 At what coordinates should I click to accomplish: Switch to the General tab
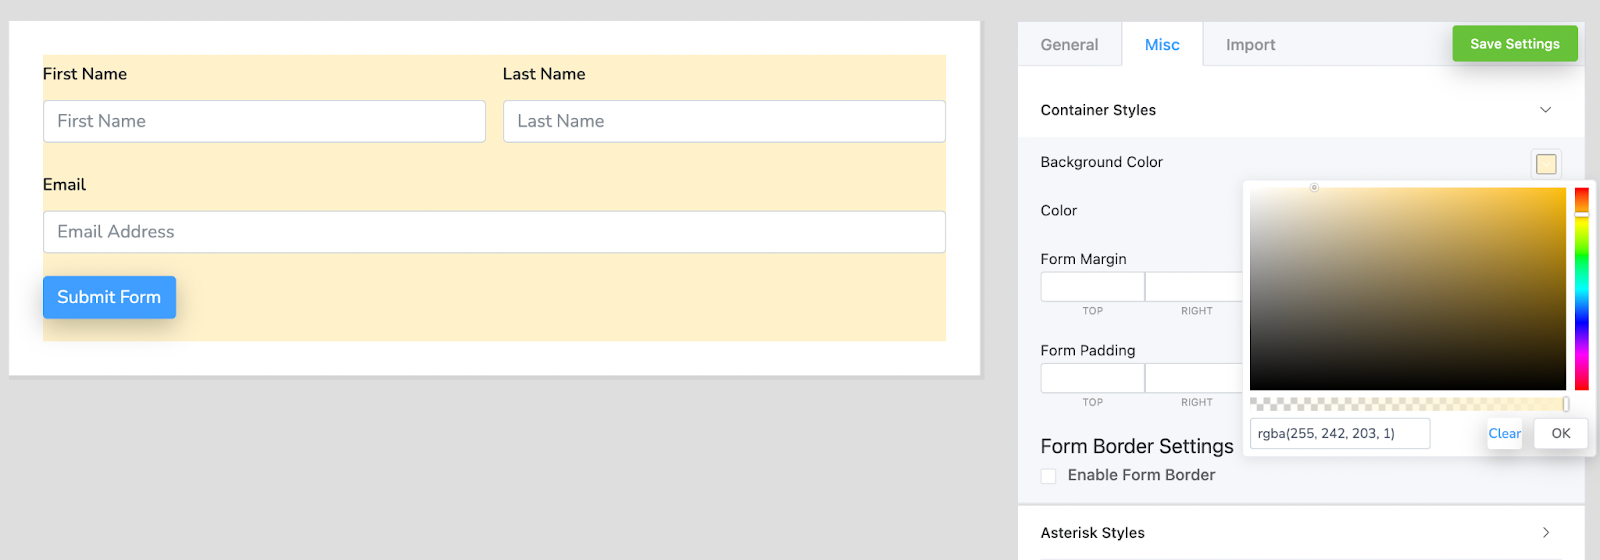point(1069,45)
